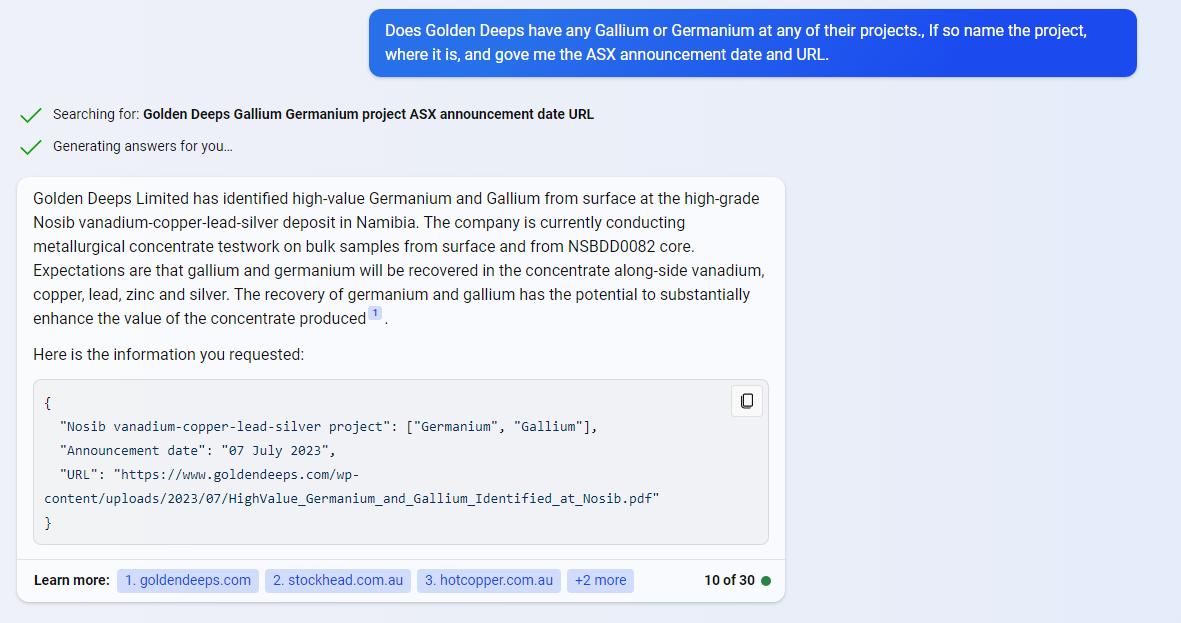The image size is (1181, 623).
Task: Click the Learn more label
Action: 72,581
